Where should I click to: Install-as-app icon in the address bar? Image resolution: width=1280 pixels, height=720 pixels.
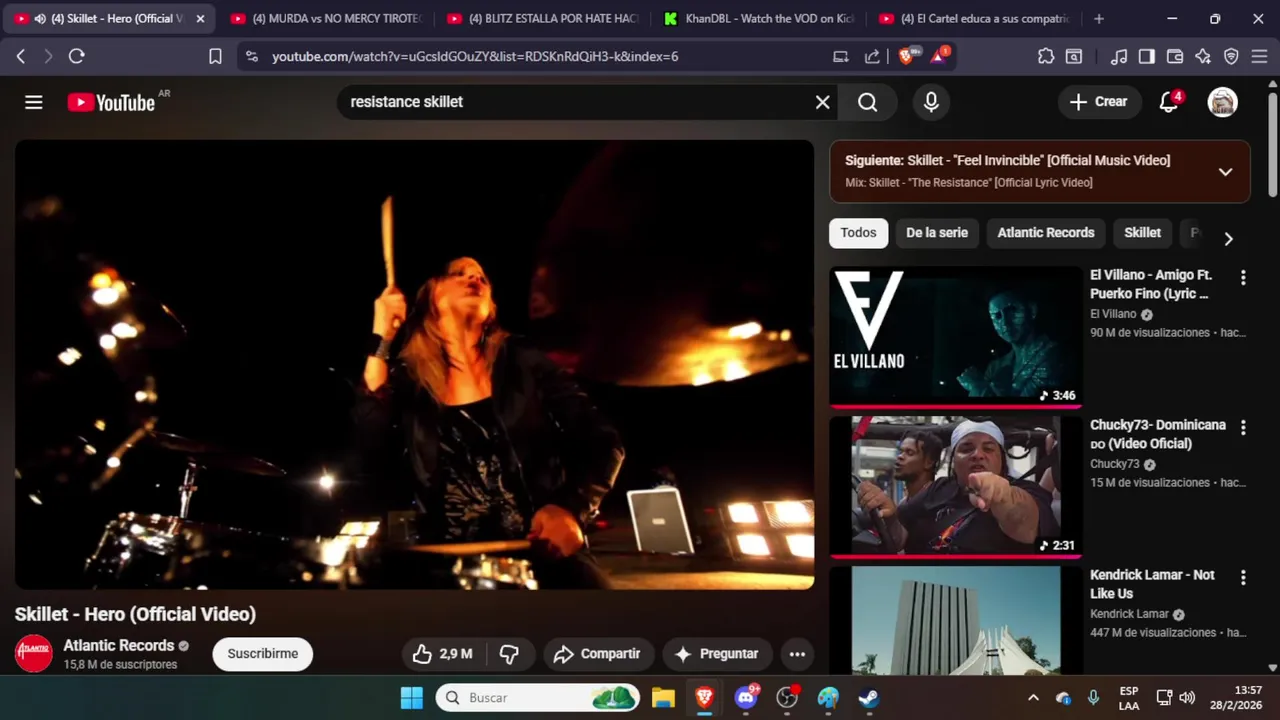pos(841,57)
